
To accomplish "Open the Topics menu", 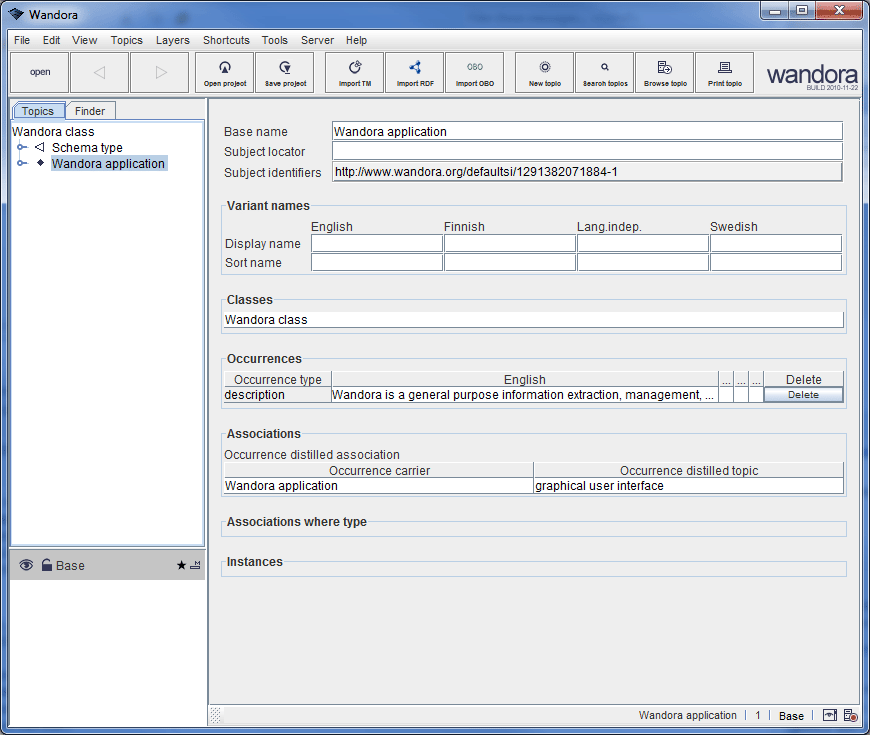I will (x=126, y=40).
